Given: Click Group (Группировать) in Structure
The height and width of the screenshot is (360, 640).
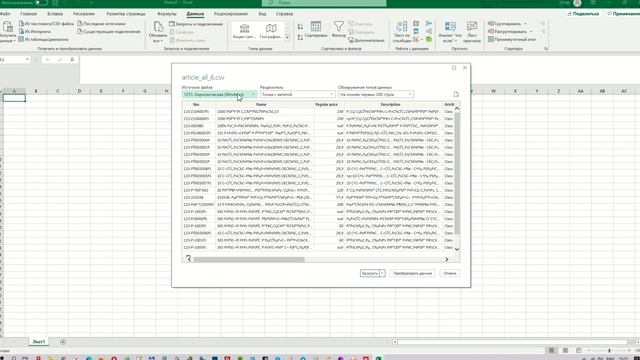Looking at the screenshot, I should click(507, 24).
